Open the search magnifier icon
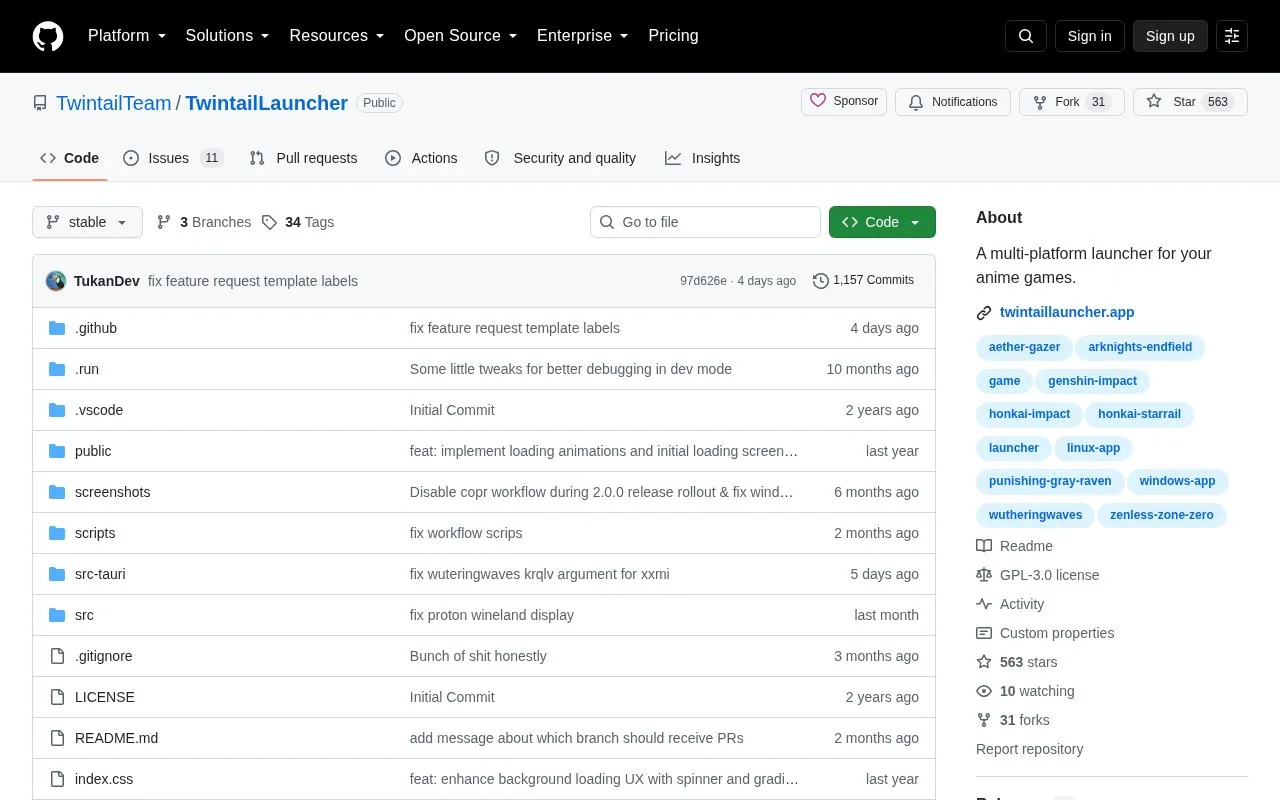The width and height of the screenshot is (1280, 800). tap(1026, 36)
